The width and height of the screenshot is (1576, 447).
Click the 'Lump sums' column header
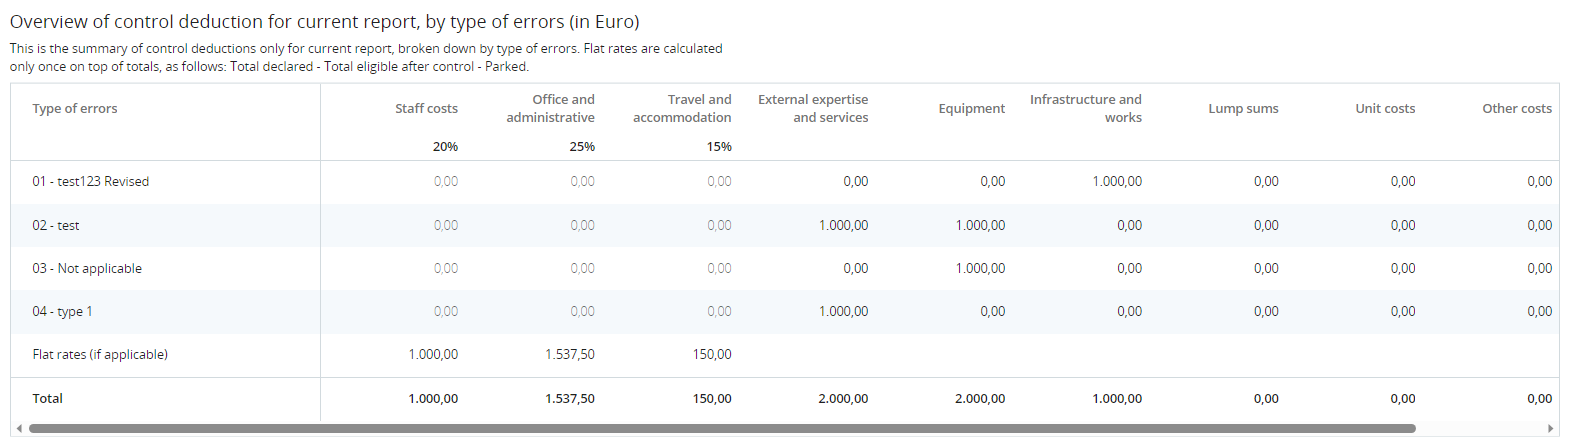click(x=1243, y=108)
